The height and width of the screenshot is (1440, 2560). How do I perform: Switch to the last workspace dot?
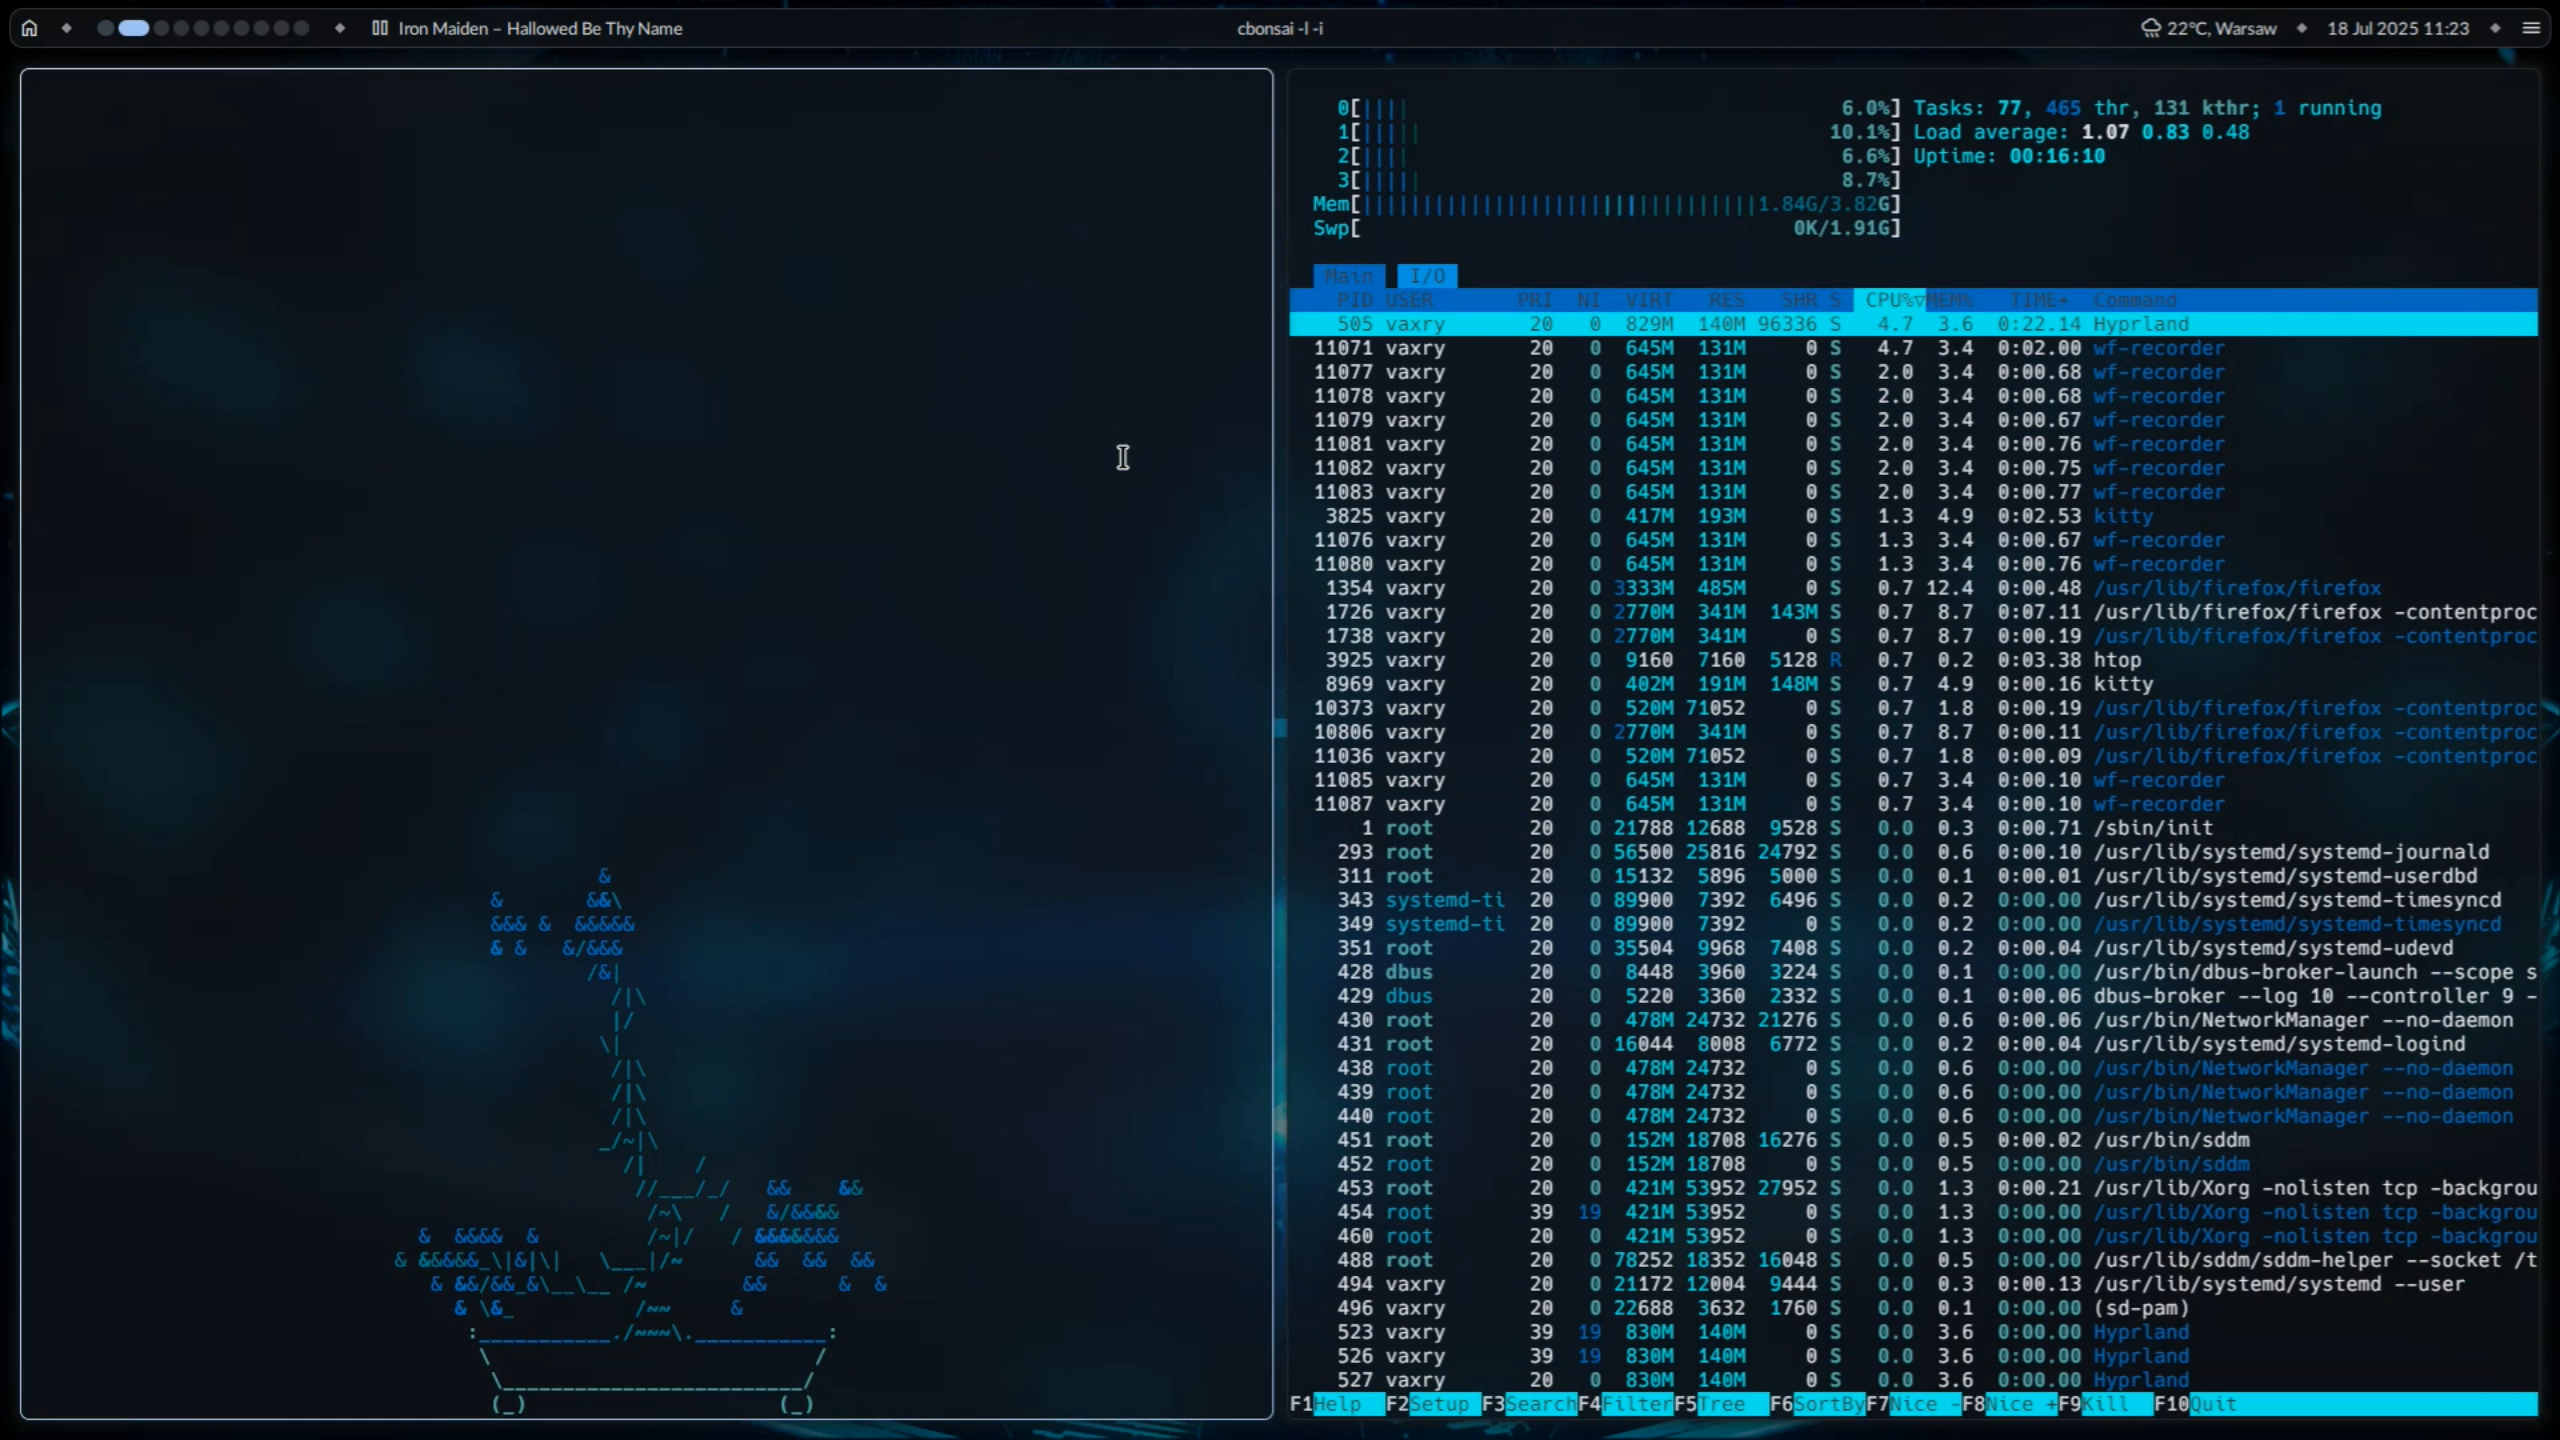[x=301, y=28]
